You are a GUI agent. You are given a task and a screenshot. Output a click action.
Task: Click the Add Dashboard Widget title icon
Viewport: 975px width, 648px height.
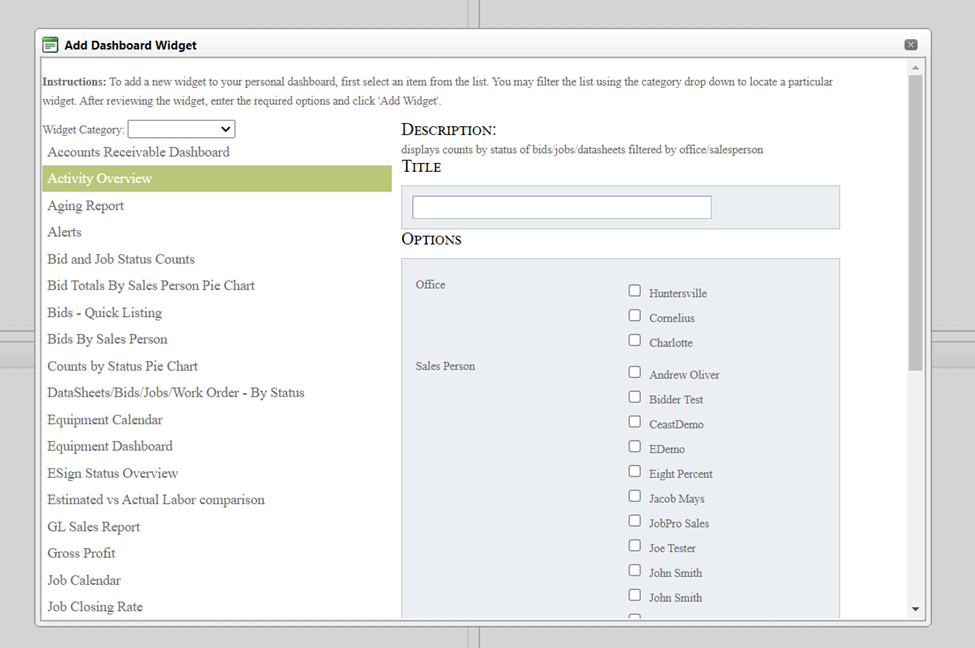[50, 45]
